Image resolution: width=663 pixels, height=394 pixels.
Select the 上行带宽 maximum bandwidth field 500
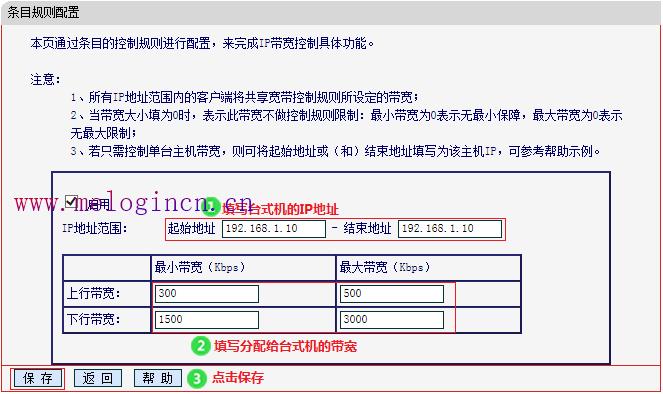tap(392, 294)
